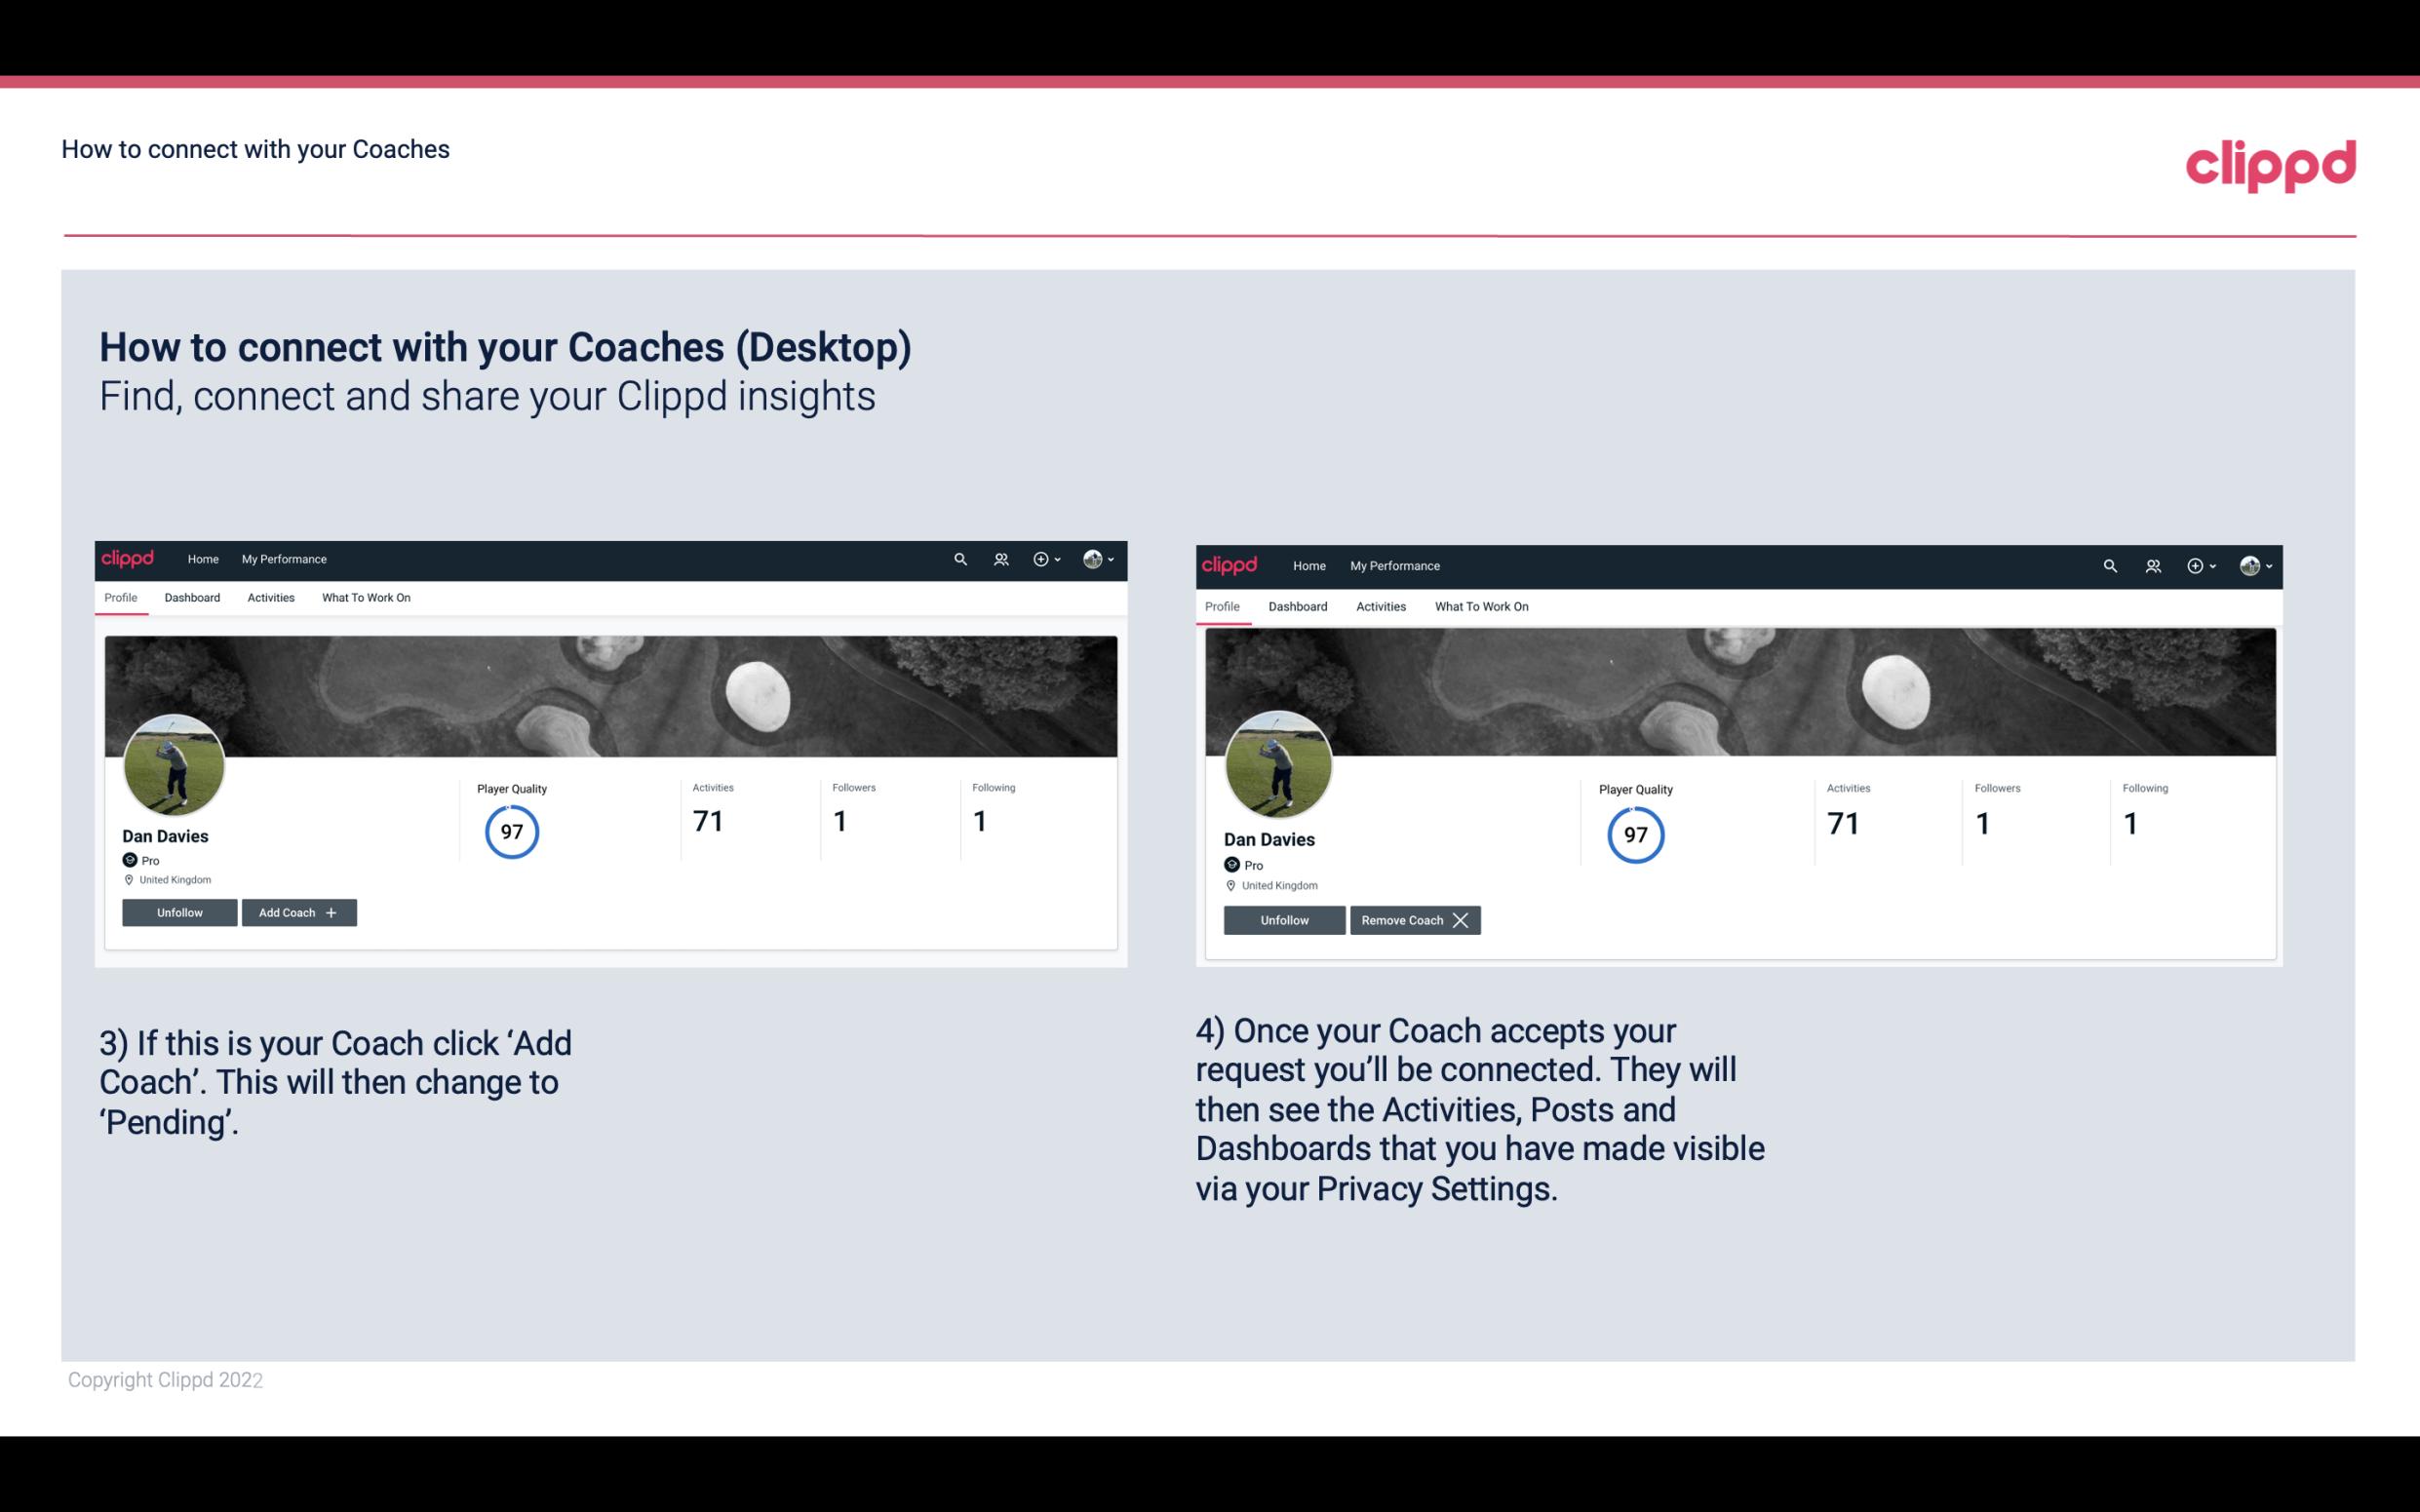This screenshot has width=2420, height=1512.
Task: Click 'Add Coach' button on left screenshot
Action: [296, 911]
